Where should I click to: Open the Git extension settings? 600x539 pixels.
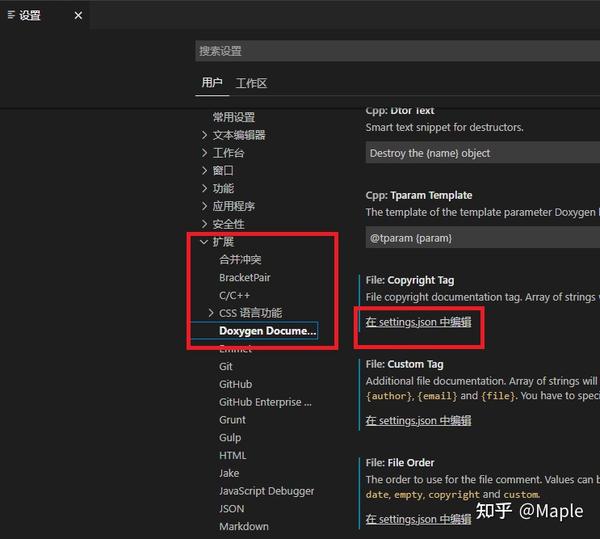pos(226,366)
